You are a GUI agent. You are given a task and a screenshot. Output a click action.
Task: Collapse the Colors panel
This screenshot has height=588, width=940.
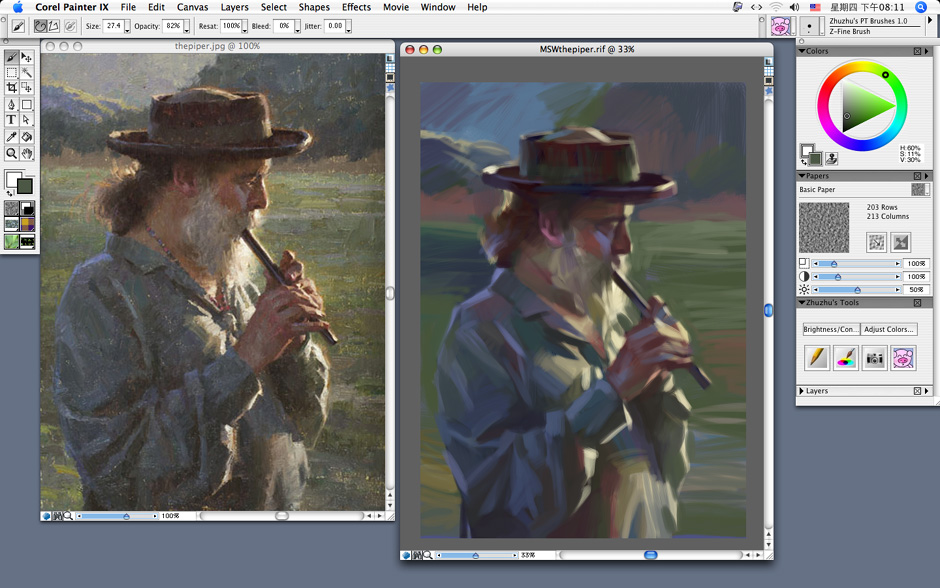click(x=802, y=52)
